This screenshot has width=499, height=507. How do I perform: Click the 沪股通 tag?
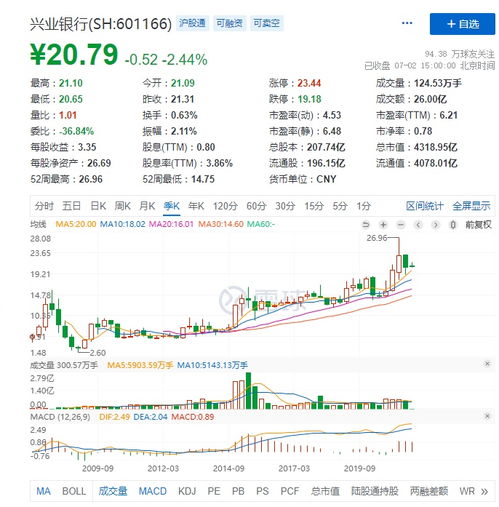pyautogui.click(x=192, y=23)
